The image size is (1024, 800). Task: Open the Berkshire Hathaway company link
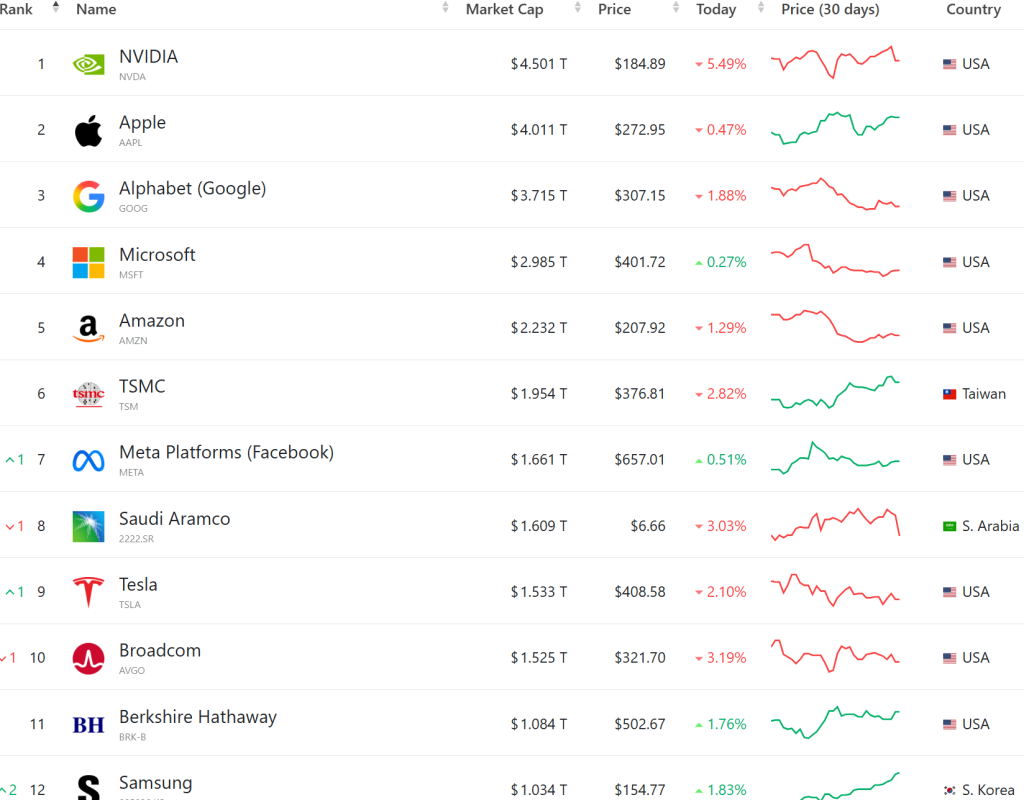tap(197, 717)
